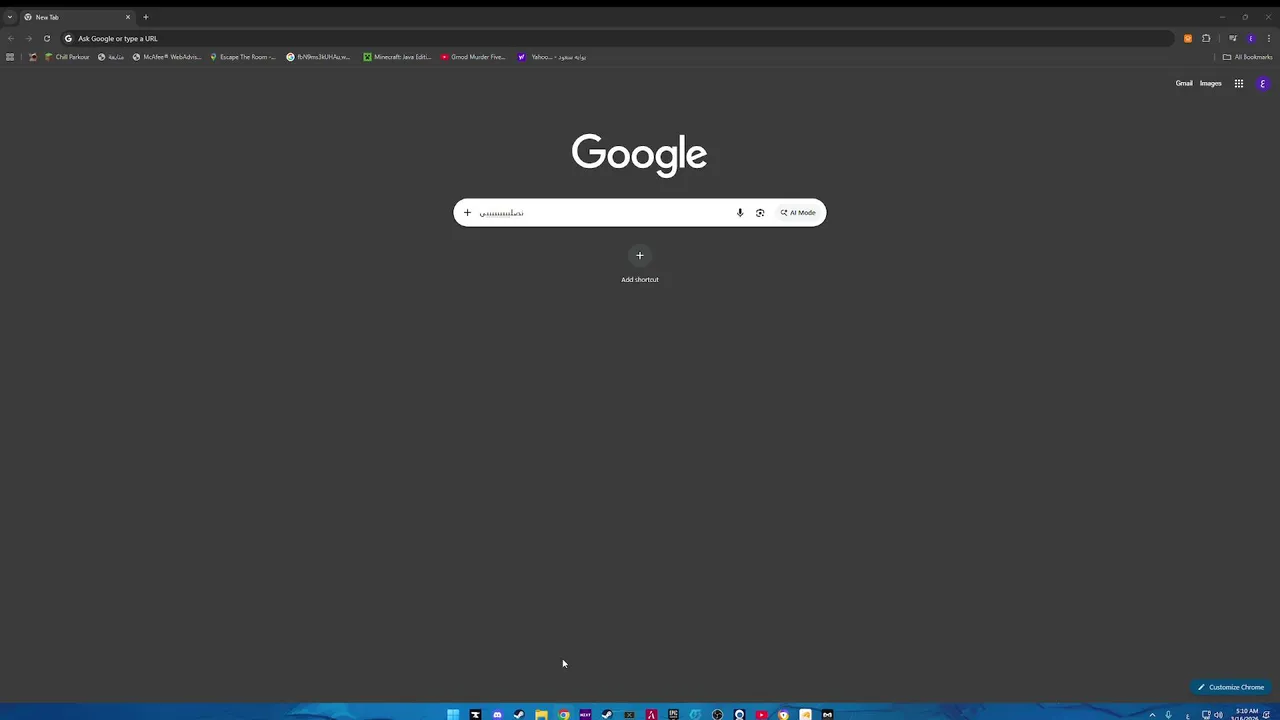The image size is (1280, 720).
Task: Open the orange extension icon in toolbar
Action: (1188, 38)
